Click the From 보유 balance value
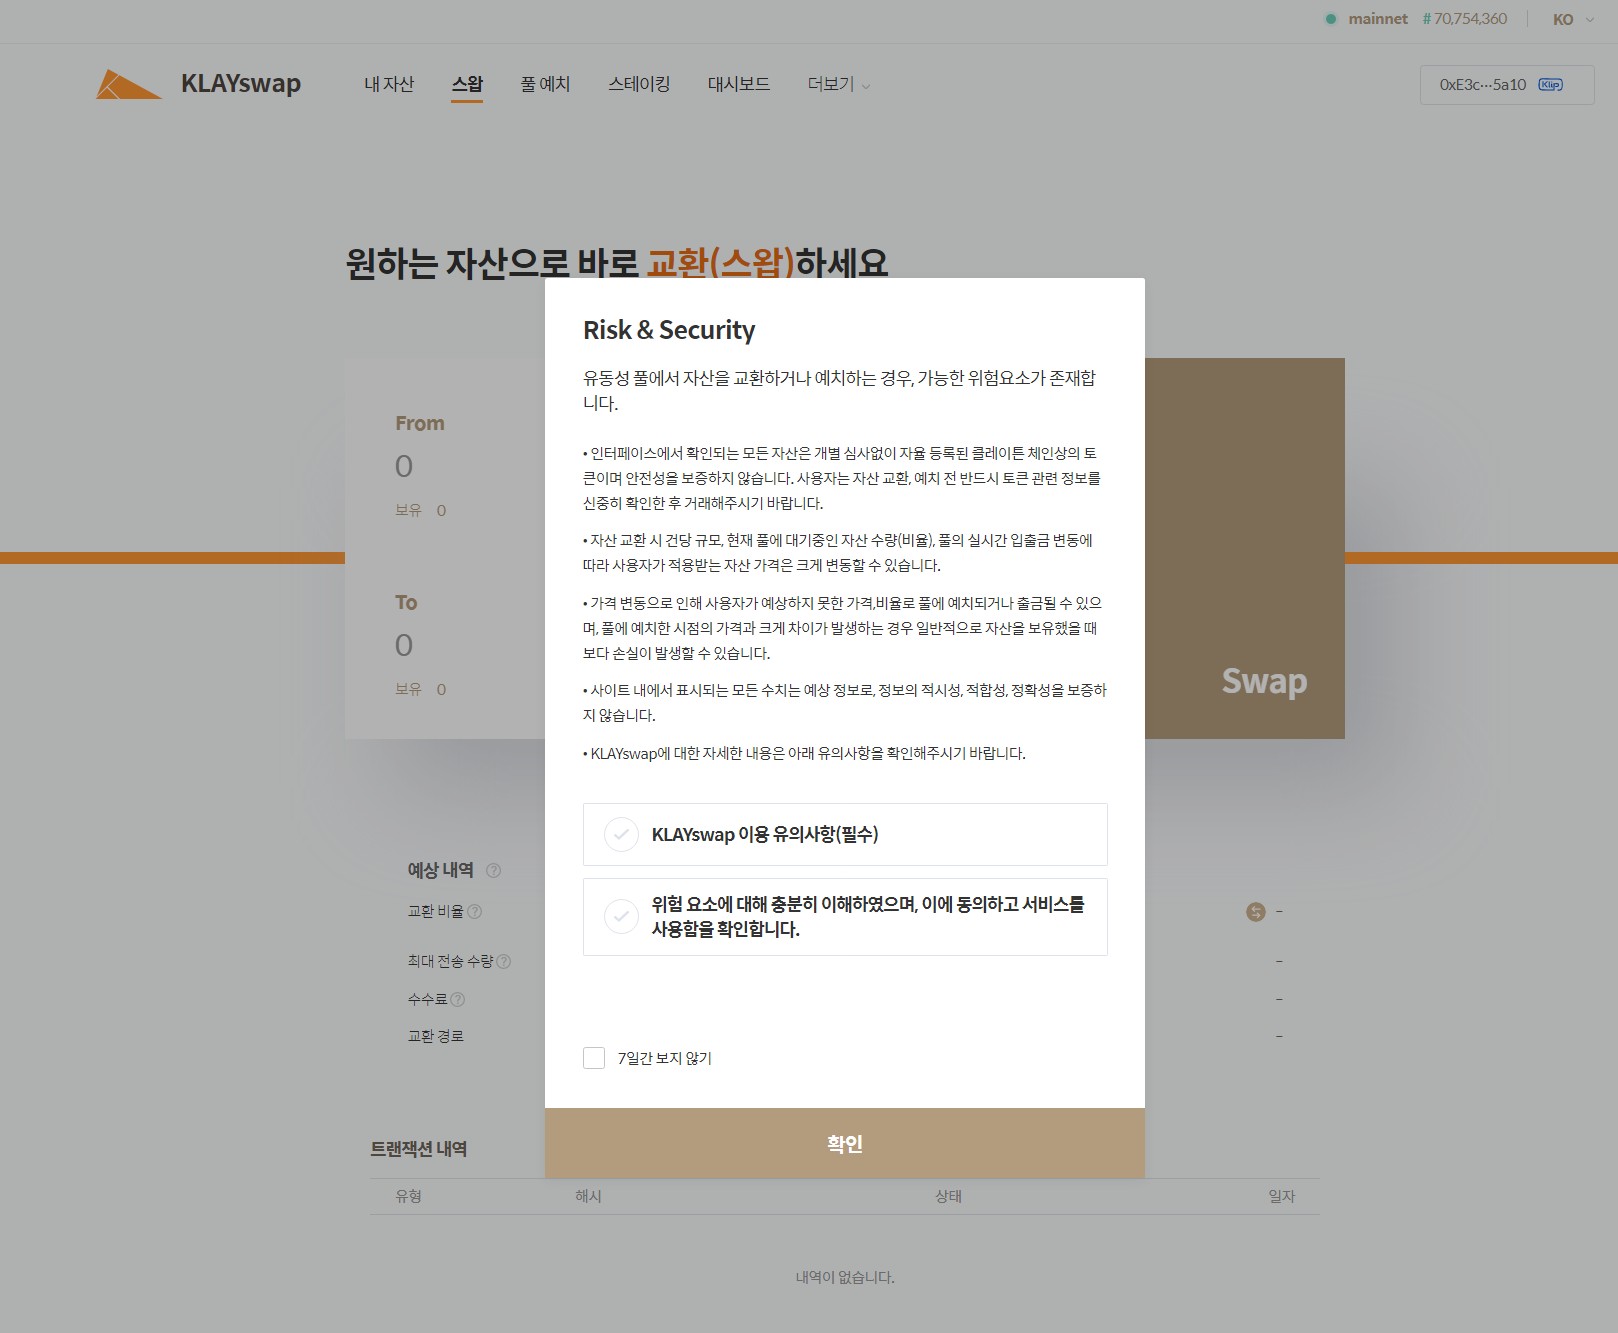 pos(441,511)
